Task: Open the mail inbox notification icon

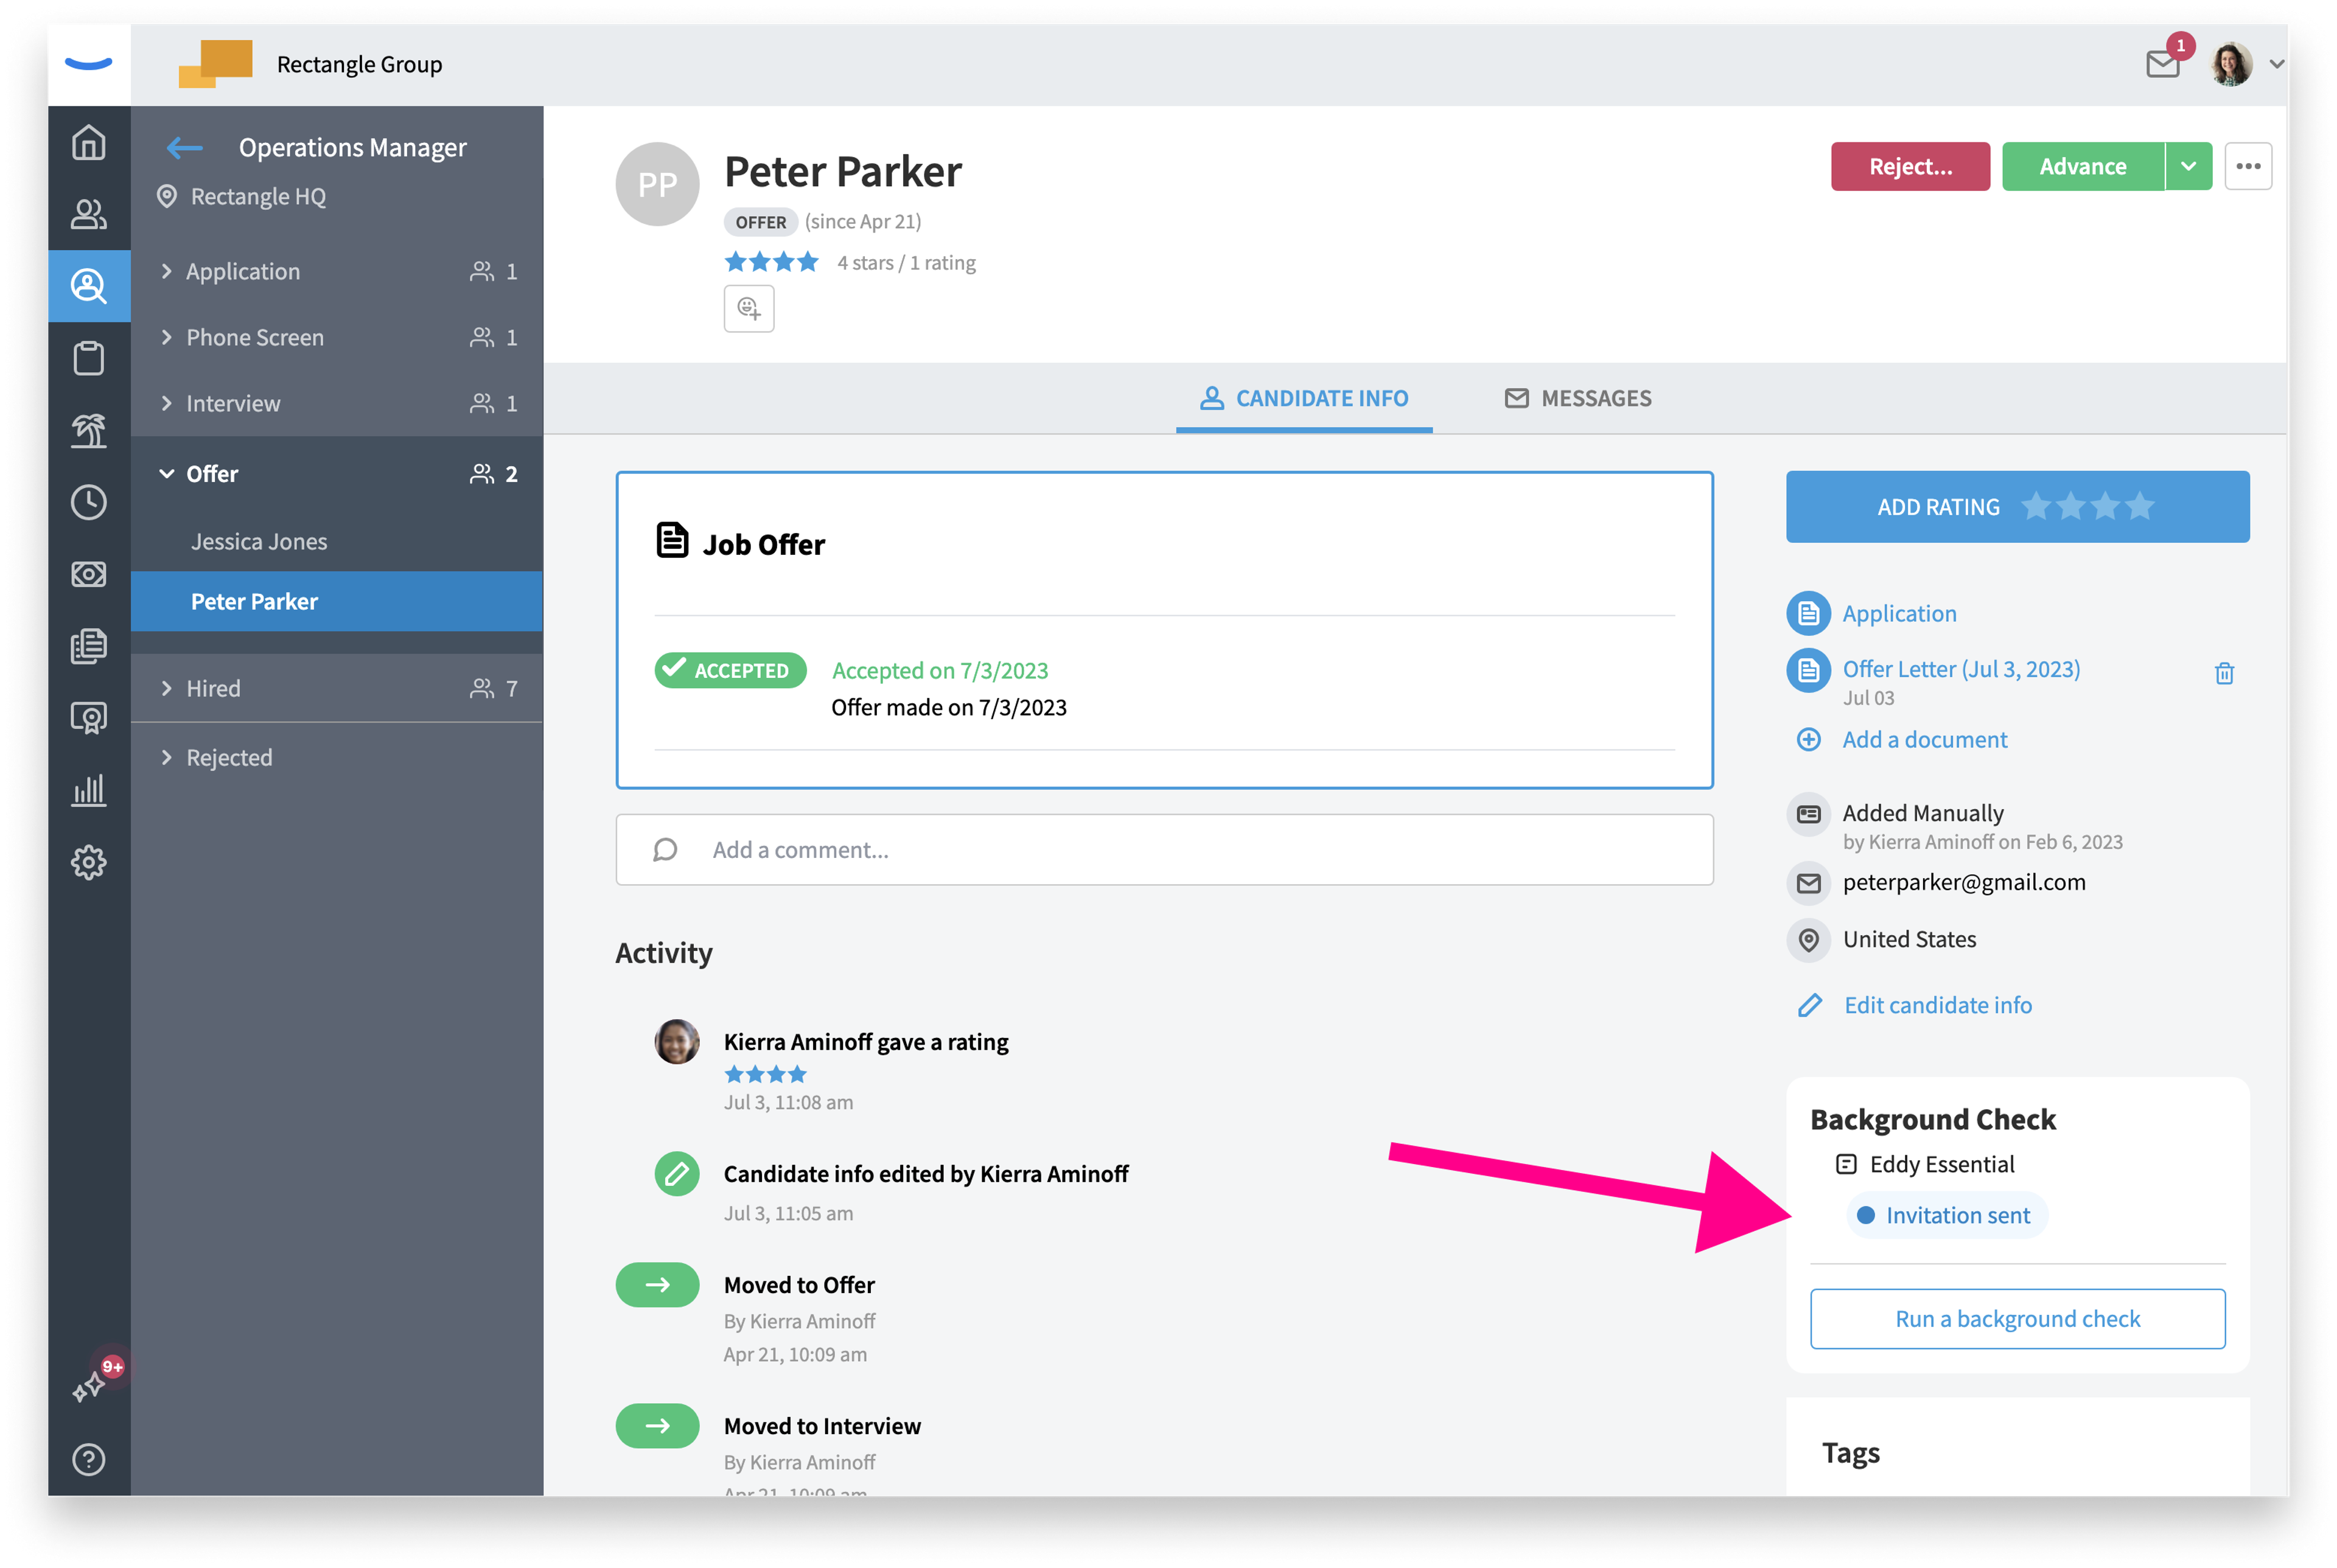Action: 2163,65
